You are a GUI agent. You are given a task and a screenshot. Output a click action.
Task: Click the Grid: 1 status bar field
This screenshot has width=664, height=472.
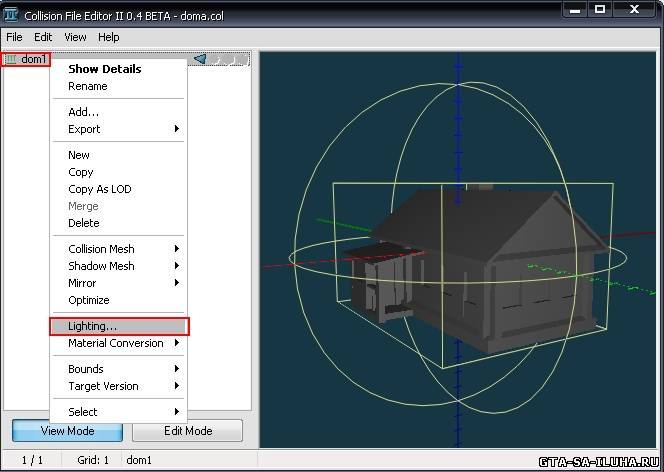pos(93,460)
